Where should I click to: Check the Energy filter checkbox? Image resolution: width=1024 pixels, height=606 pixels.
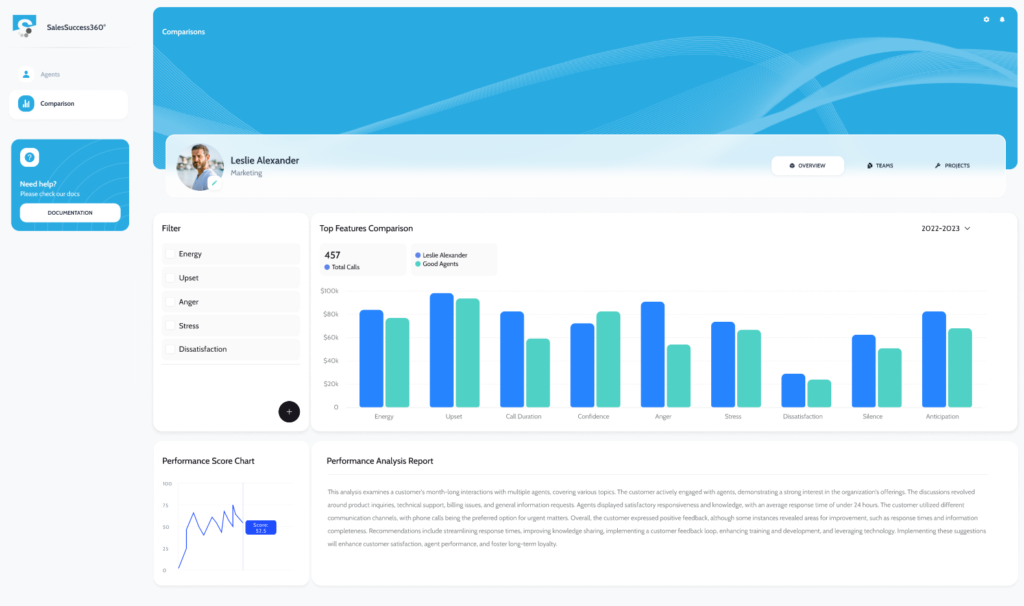coord(171,254)
